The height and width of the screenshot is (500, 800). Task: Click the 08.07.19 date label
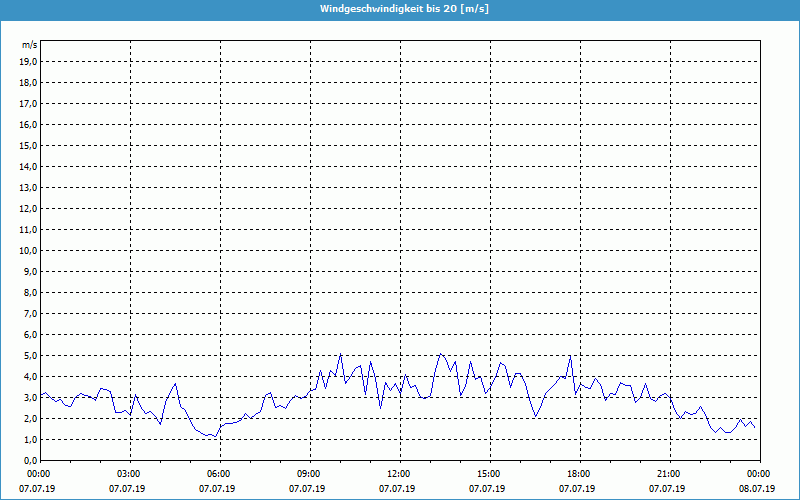tap(758, 489)
